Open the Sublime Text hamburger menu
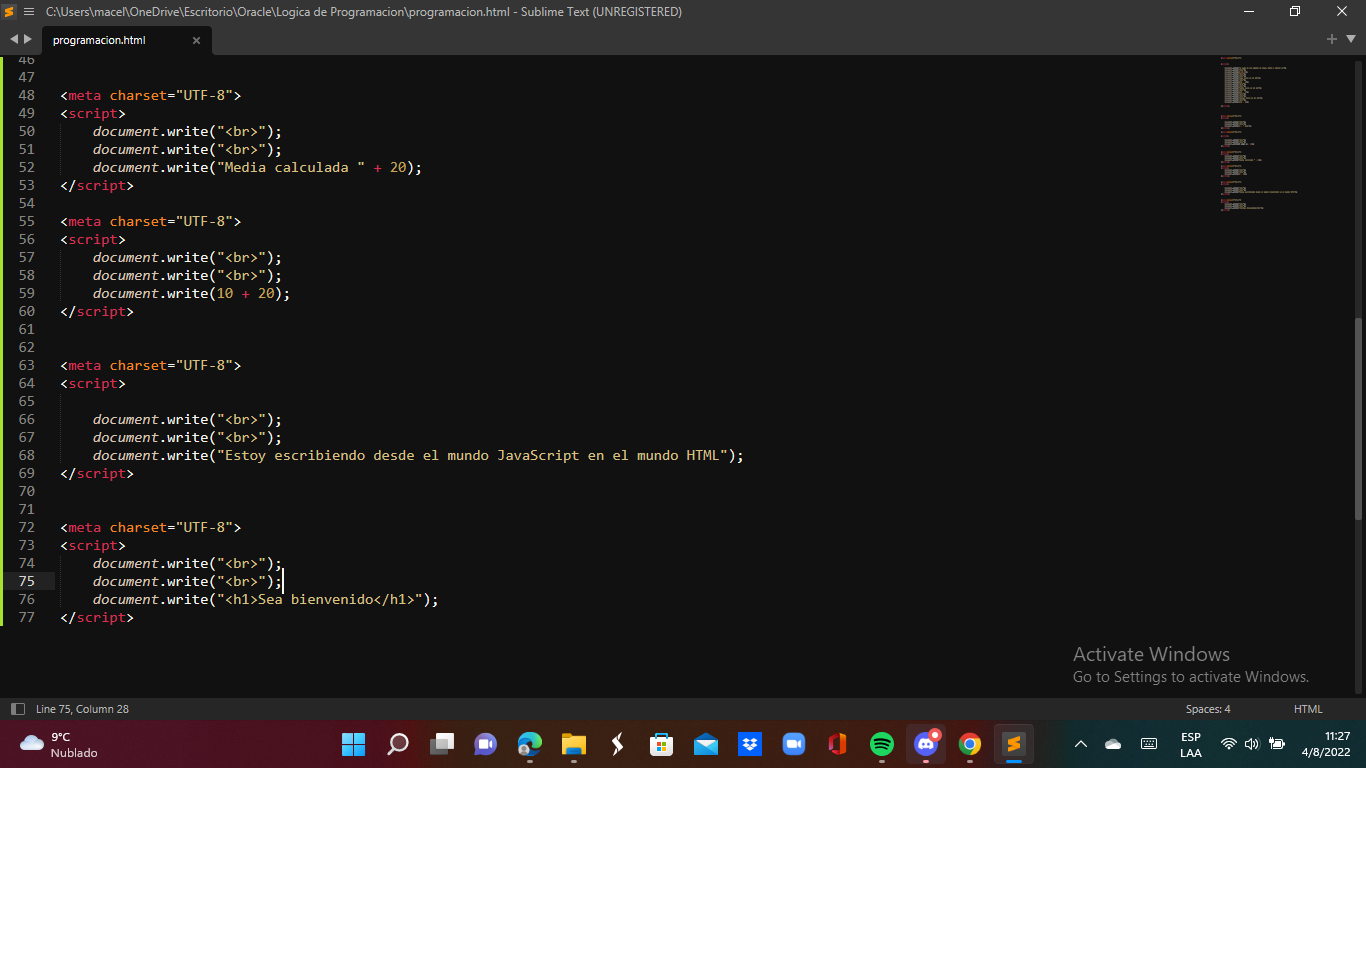Screen dimensions: 1366x960 point(29,12)
